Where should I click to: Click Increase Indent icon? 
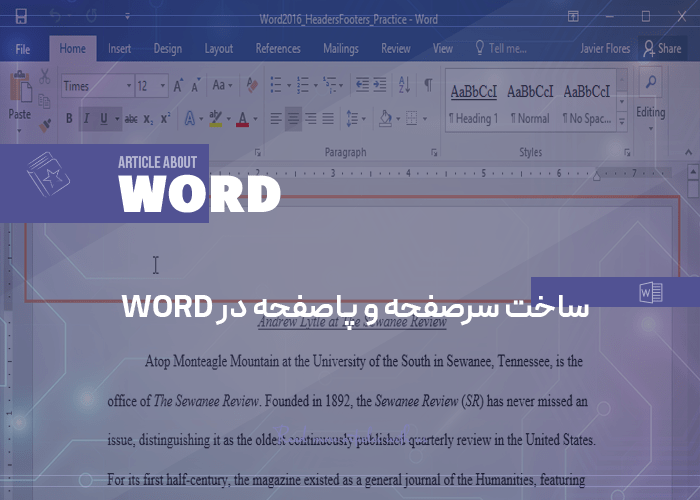click(380, 85)
